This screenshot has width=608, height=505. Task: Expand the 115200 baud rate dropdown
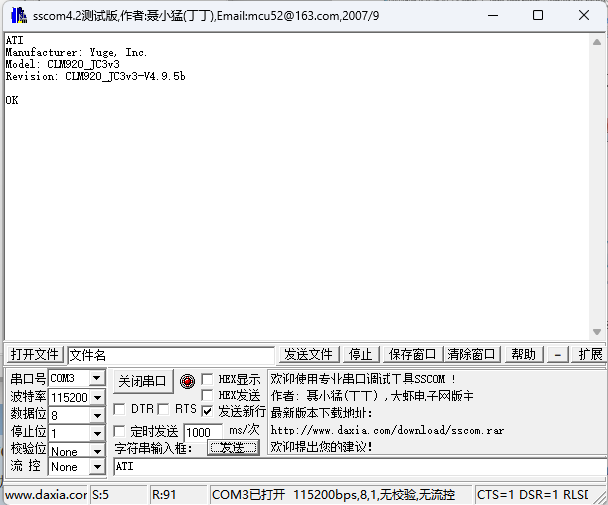pos(96,397)
